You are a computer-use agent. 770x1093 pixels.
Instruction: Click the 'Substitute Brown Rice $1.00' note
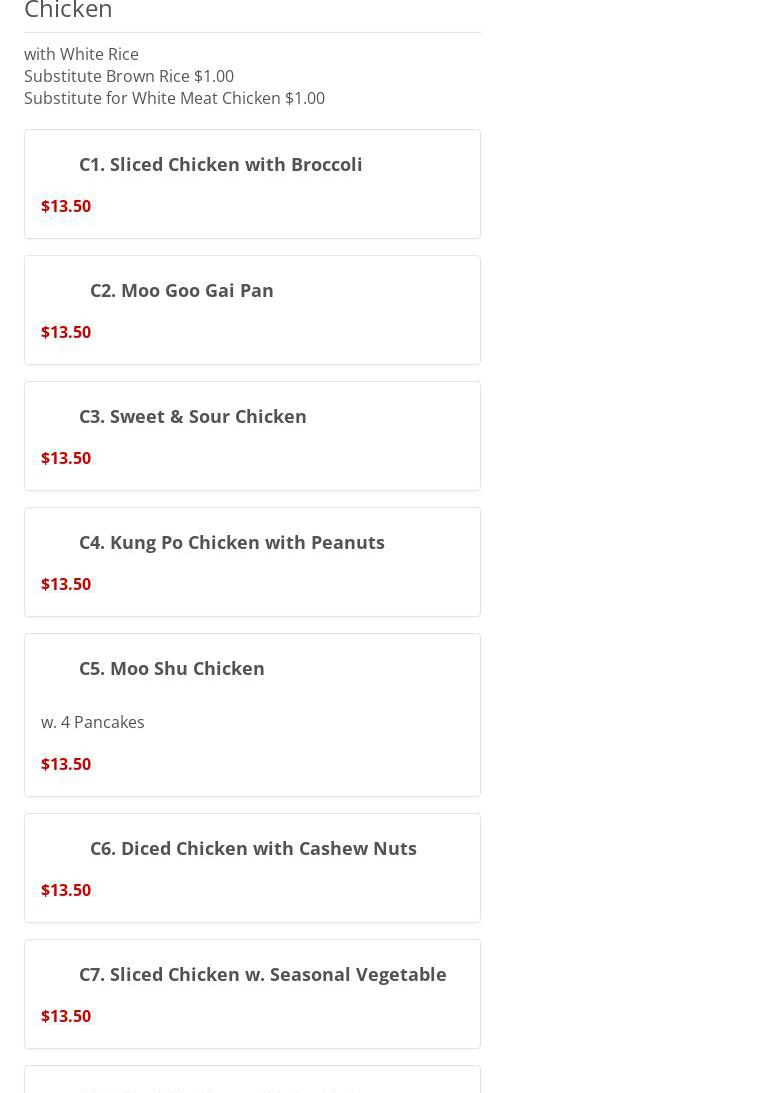[129, 76]
